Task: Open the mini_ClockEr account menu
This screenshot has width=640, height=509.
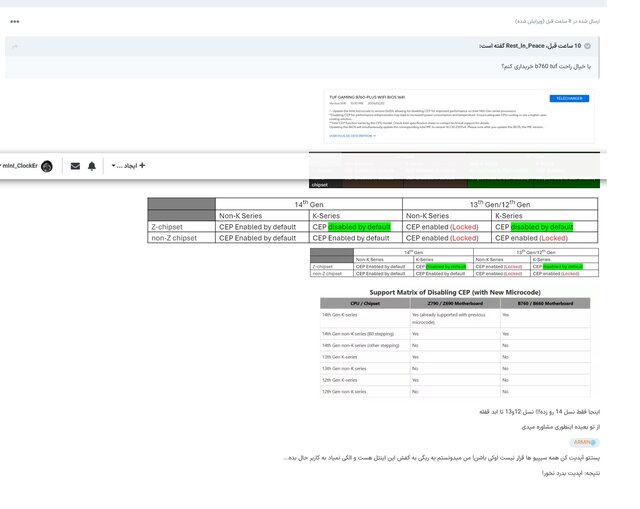Action: click(18, 166)
